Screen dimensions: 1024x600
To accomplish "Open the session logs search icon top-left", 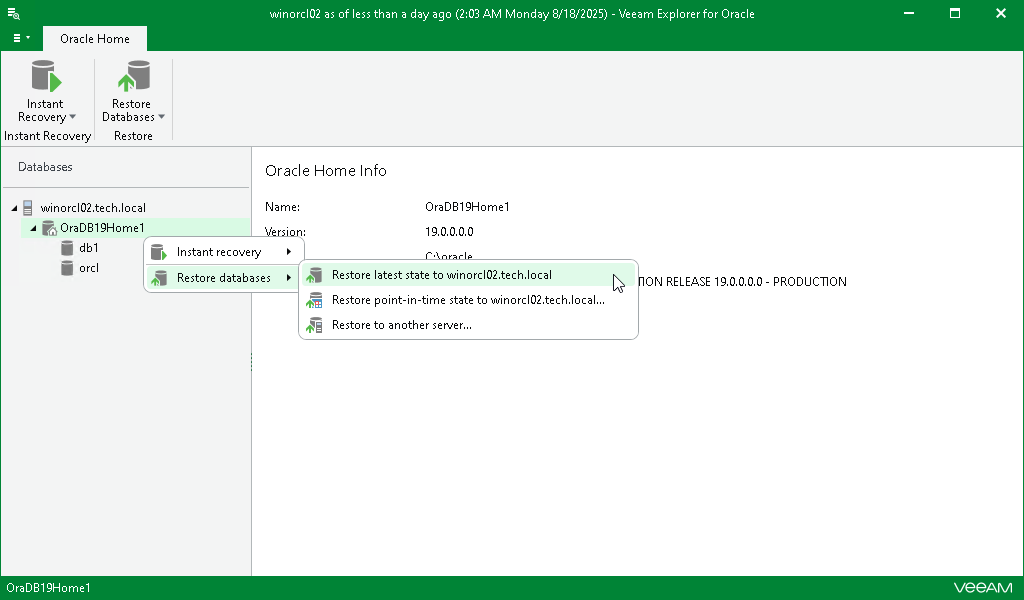I will coord(13,14).
